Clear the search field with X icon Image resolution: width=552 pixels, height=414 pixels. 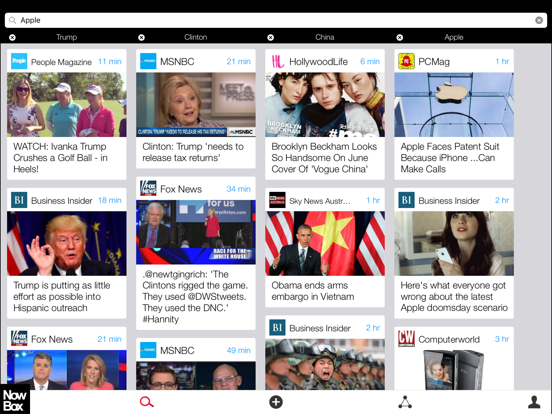(539, 20)
